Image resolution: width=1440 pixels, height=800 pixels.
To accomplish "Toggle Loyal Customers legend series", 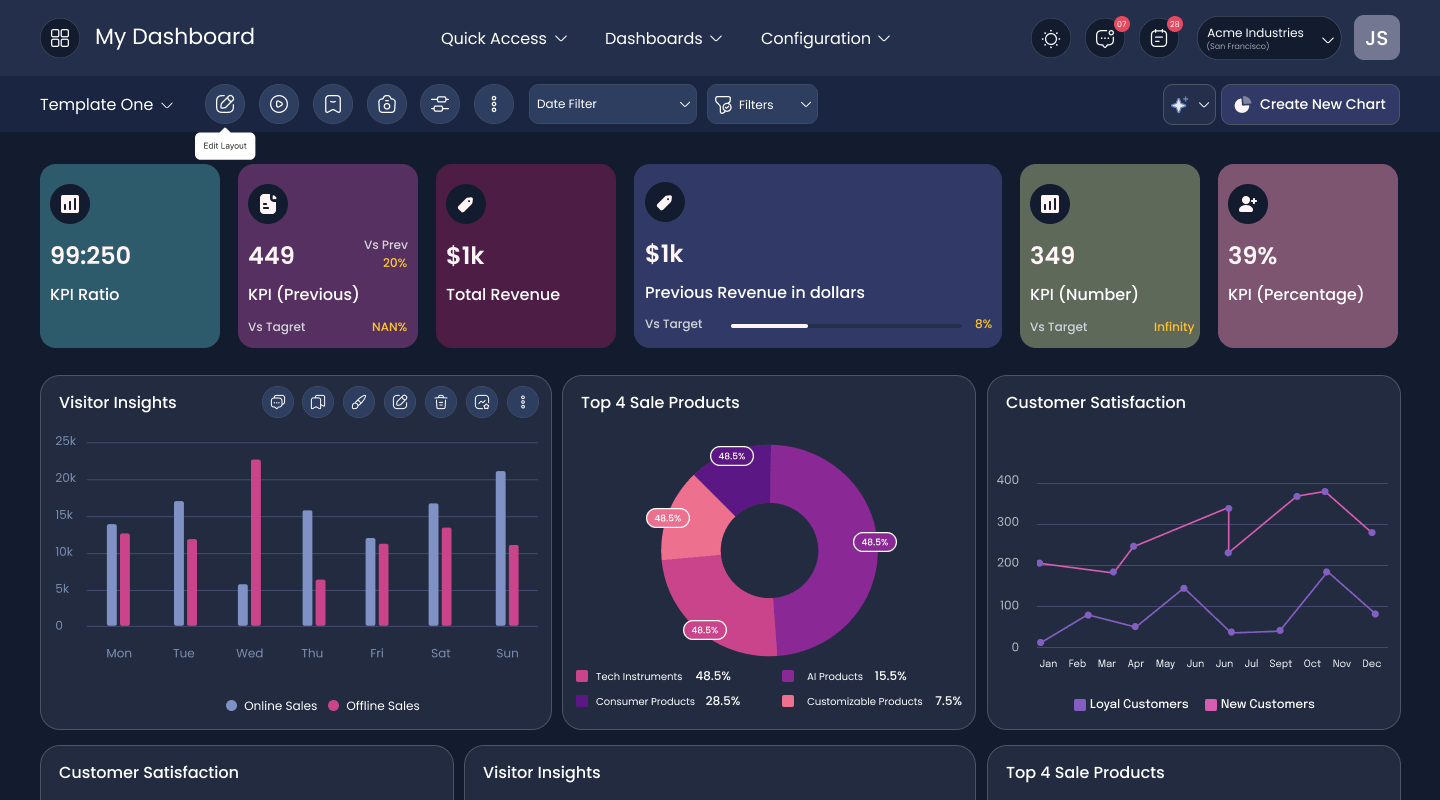I will (1131, 704).
